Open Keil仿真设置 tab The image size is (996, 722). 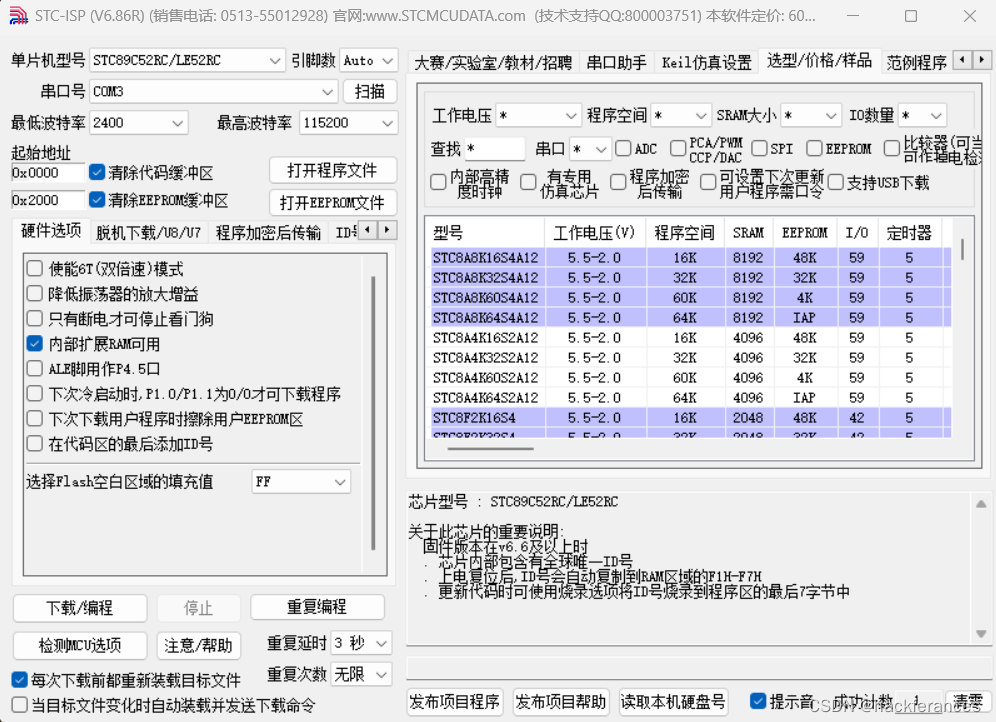pos(706,62)
